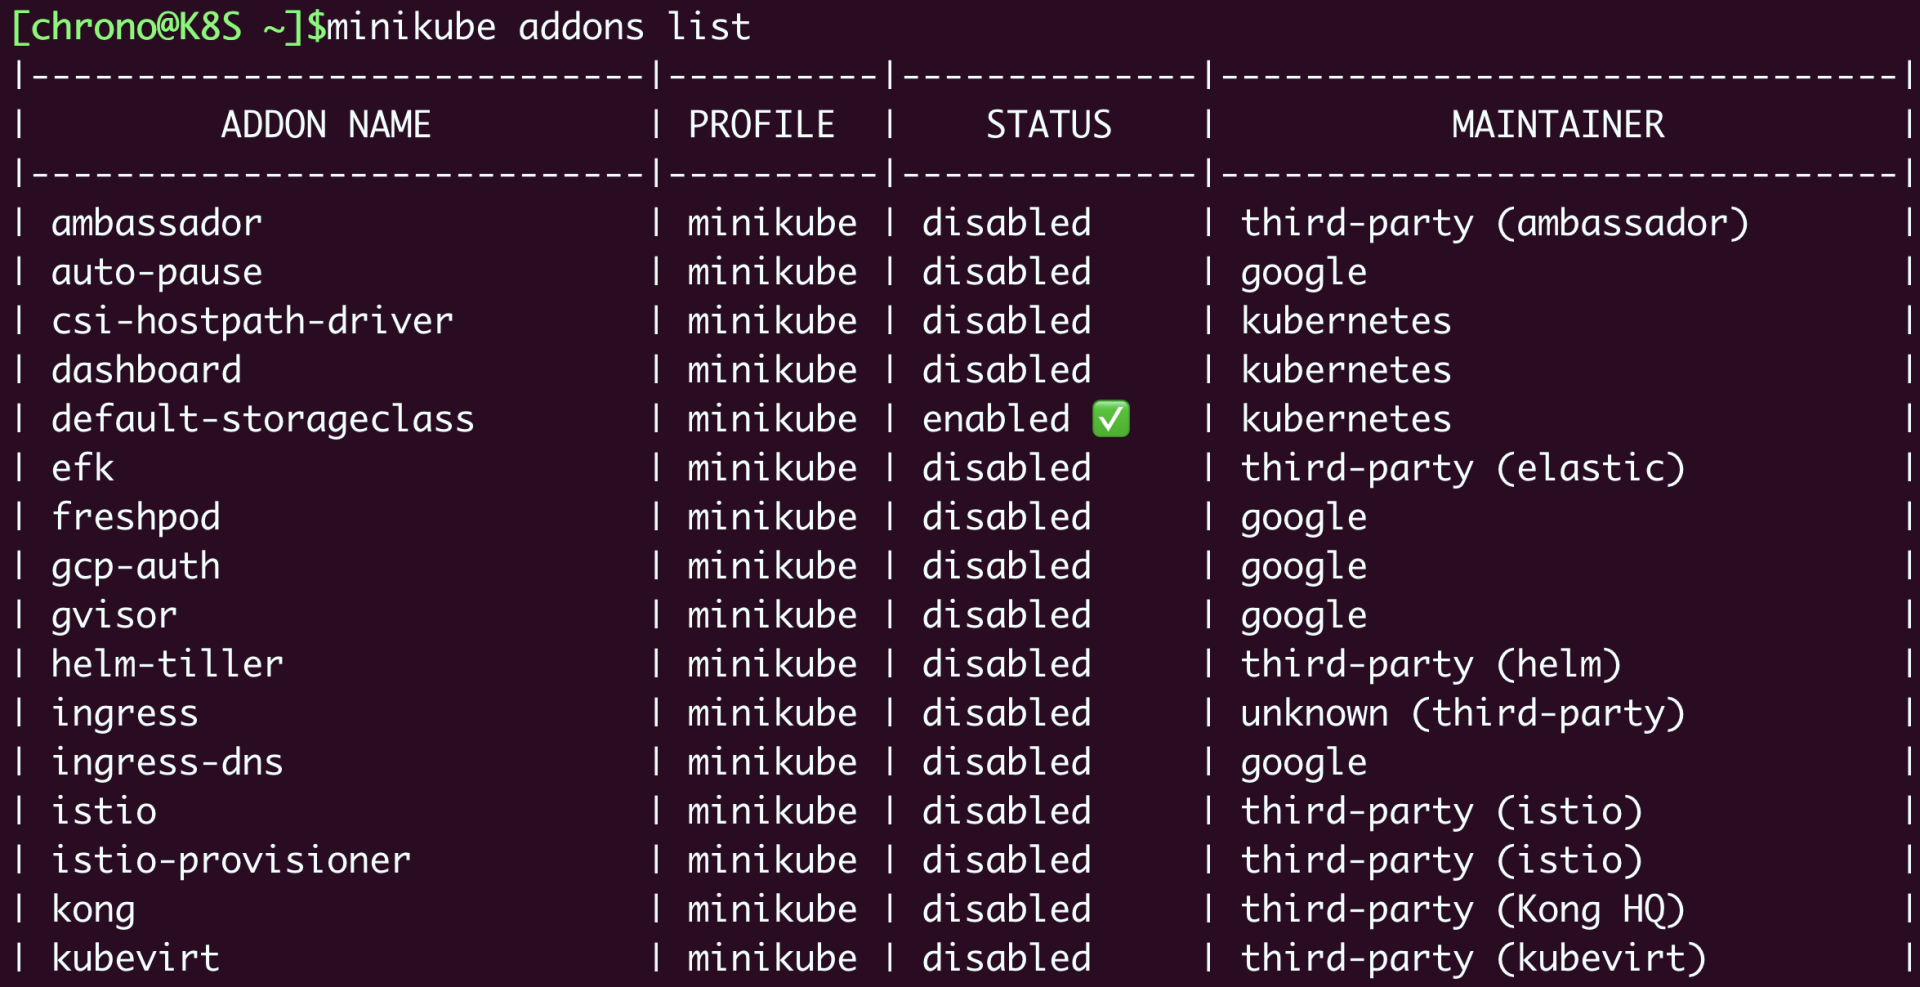The width and height of the screenshot is (1920, 987).
Task: Click the typed command 'minikube addons list'
Action: [538, 27]
